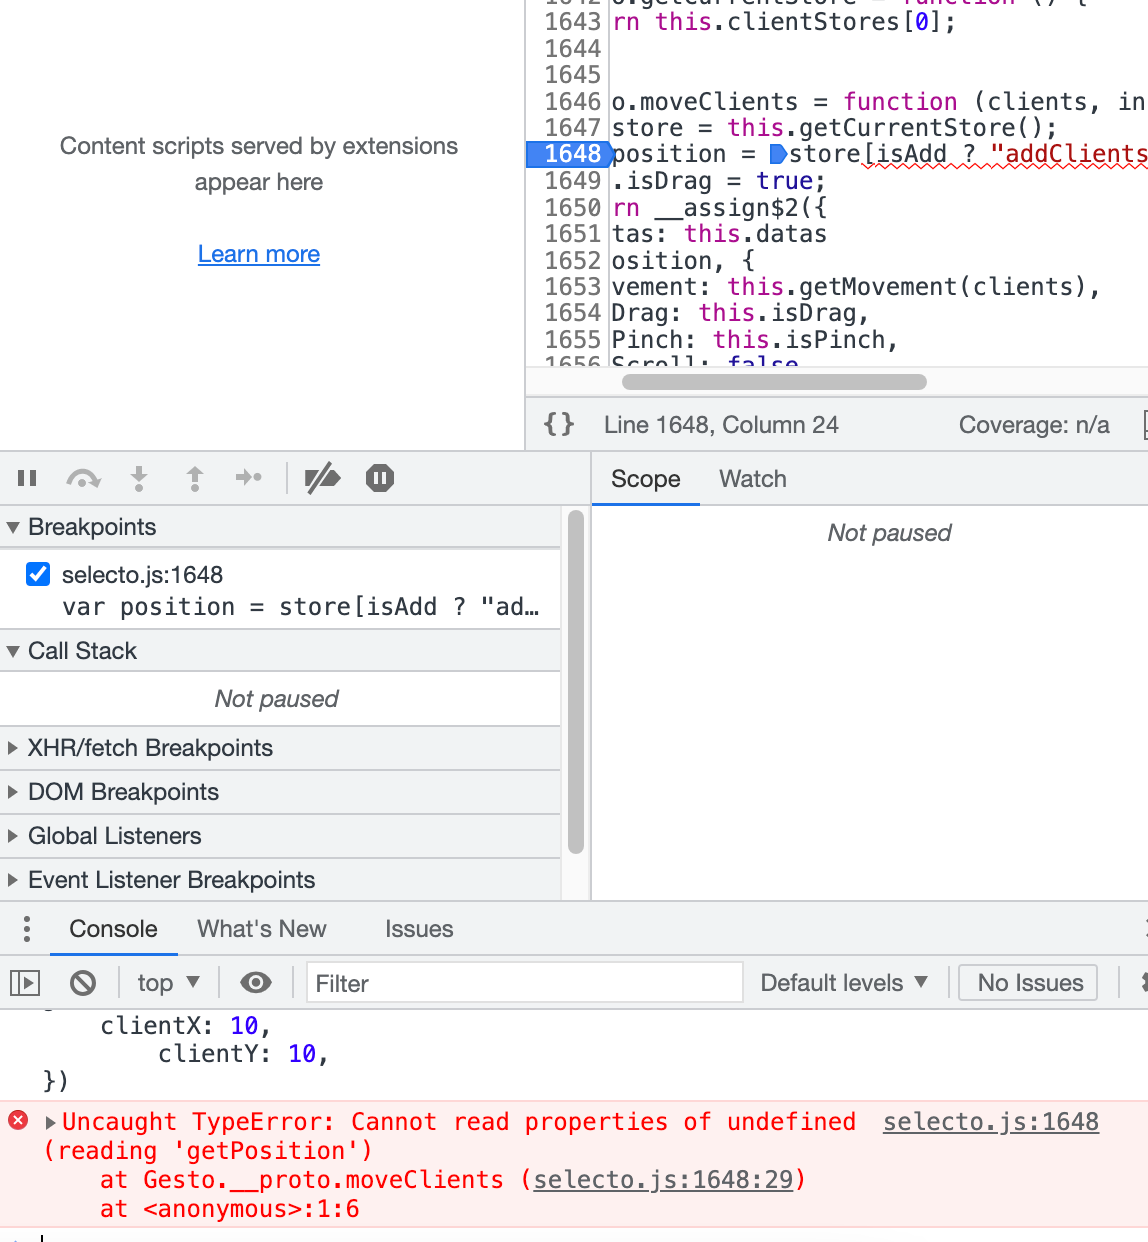Click 'clientX: 10,' console line
This screenshot has width=1148, height=1242.
186,1026
